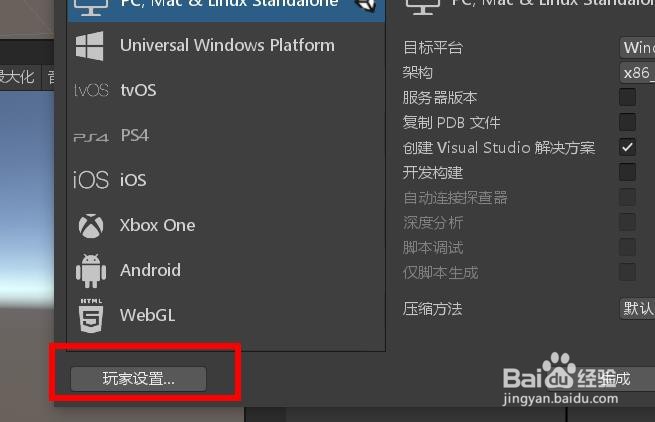Click the Unity logo on selected platform row
Viewport: 655px width, 422px height.
click(x=366, y=5)
